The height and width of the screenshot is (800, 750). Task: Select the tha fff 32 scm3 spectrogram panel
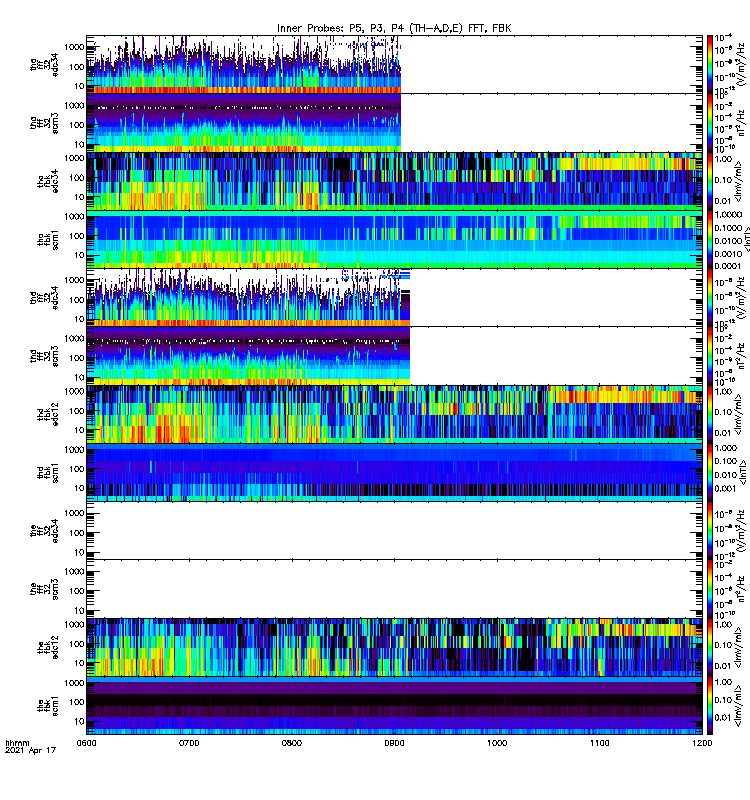pyautogui.click(x=394, y=122)
